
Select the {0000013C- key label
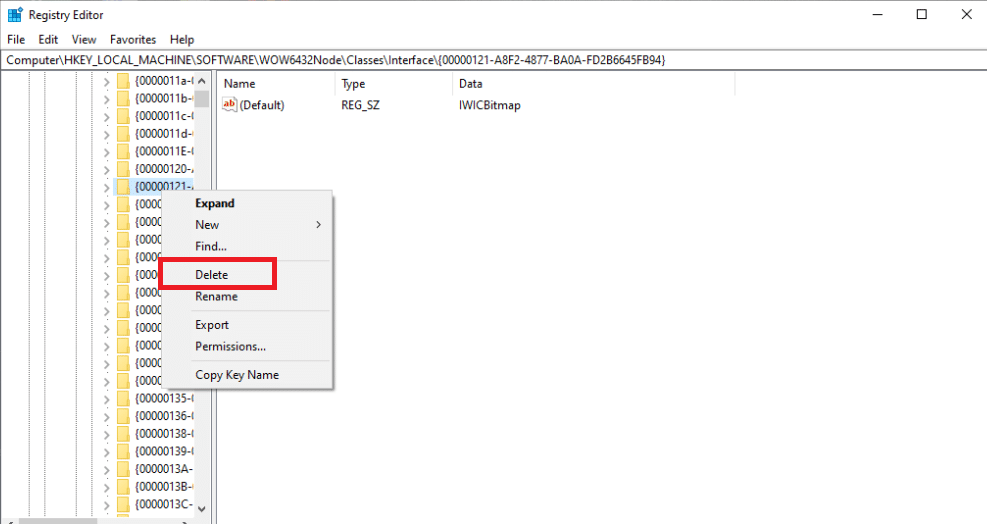coord(164,504)
